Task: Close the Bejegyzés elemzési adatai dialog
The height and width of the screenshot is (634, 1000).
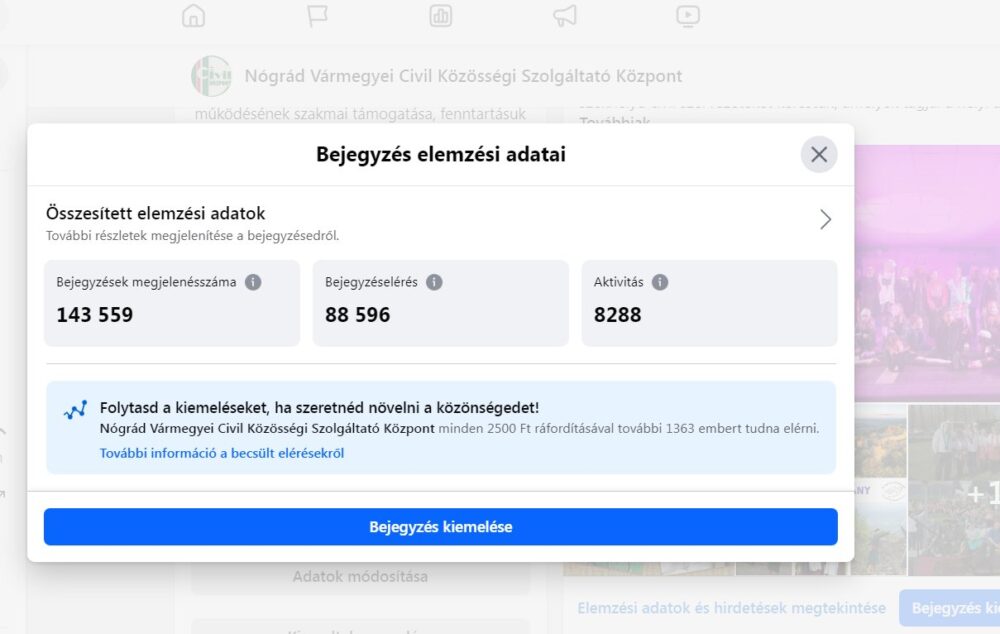Action: (819, 155)
